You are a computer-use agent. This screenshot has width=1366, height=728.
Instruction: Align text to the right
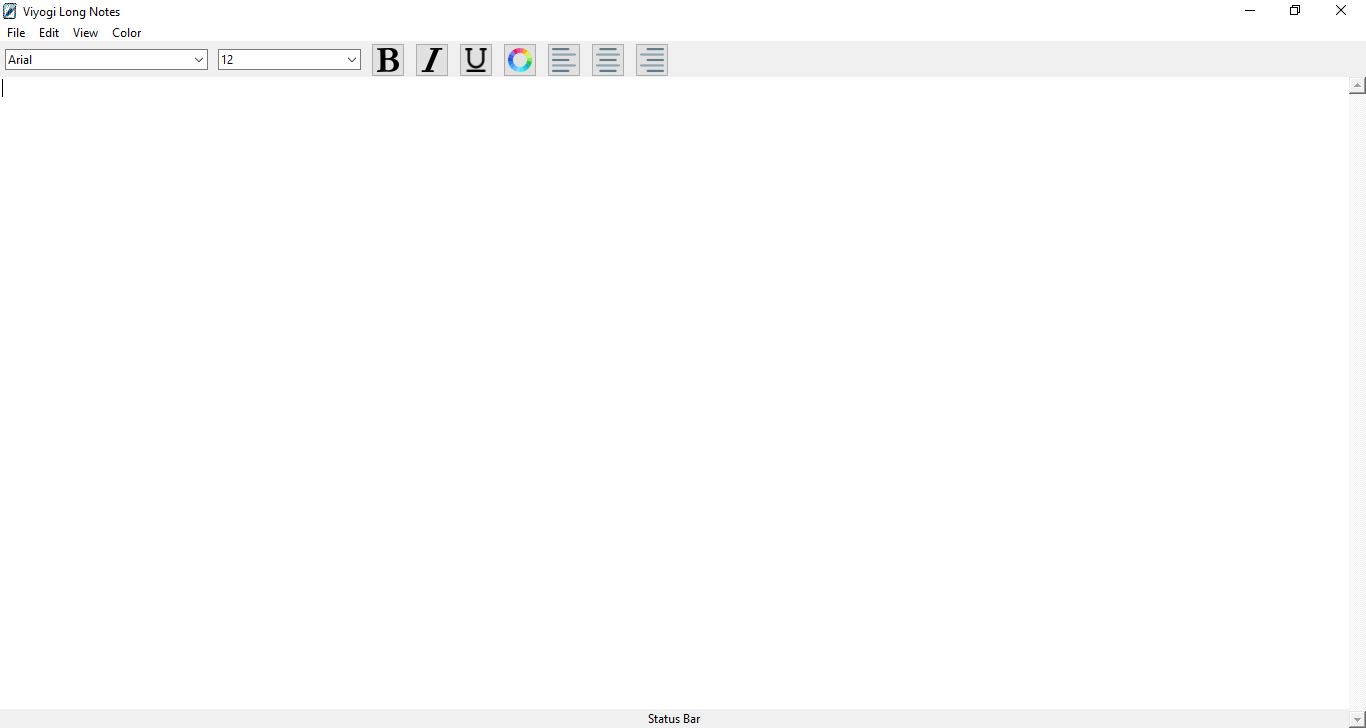(652, 60)
